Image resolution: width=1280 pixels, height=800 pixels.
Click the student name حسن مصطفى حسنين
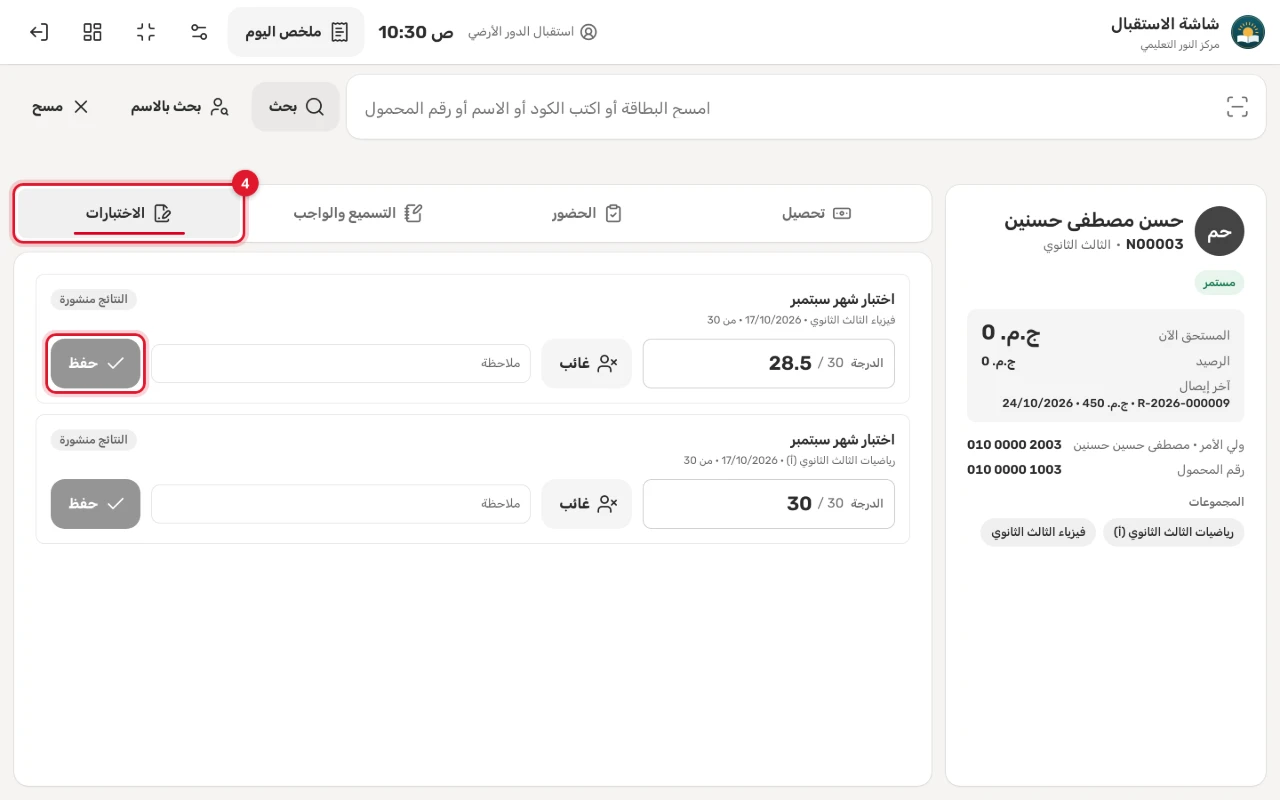click(x=1094, y=220)
